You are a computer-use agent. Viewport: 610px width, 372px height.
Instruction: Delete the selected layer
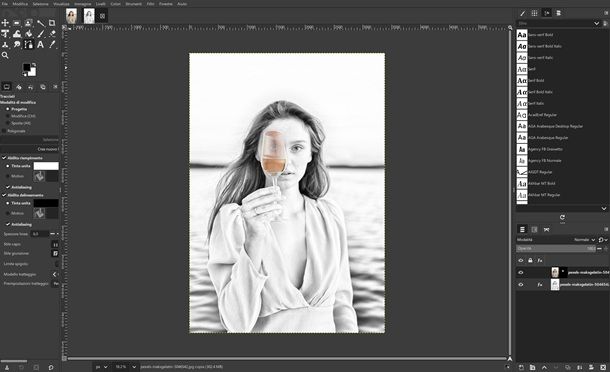(x=603, y=367)
